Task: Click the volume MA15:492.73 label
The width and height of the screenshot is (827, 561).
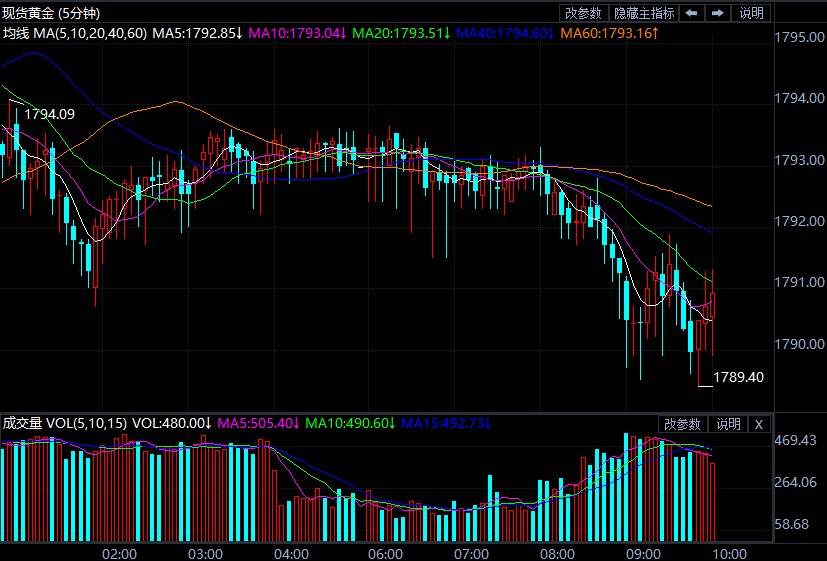Action: tap(446, 423)
